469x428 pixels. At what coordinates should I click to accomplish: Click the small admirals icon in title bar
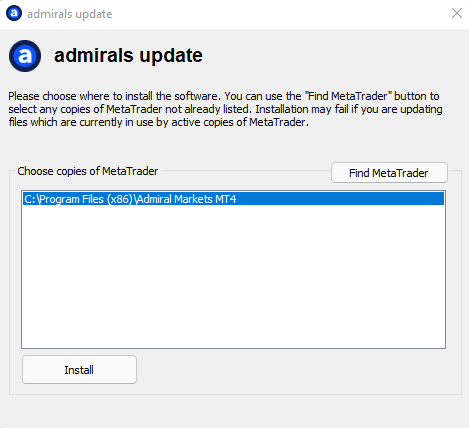coord(14,14)
